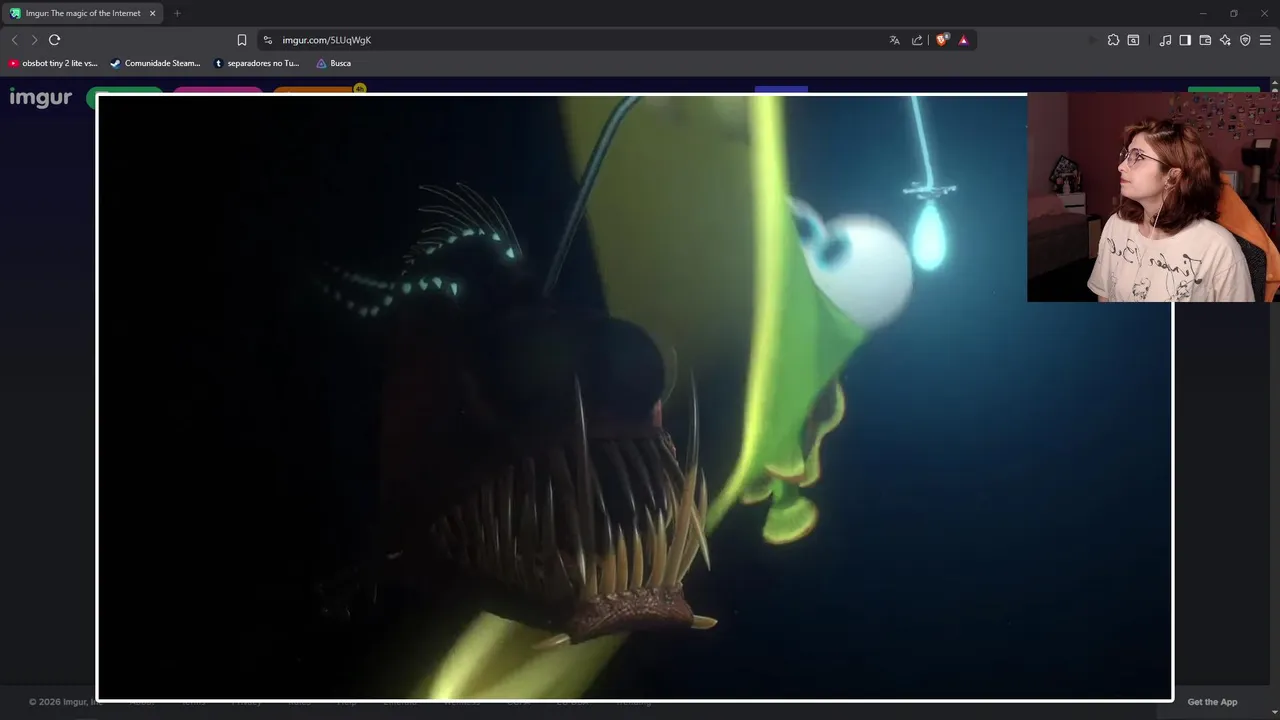Viewport: 1280px width, 720px height.
Task: Click the 'Get the App' link
Action: 1212,702
